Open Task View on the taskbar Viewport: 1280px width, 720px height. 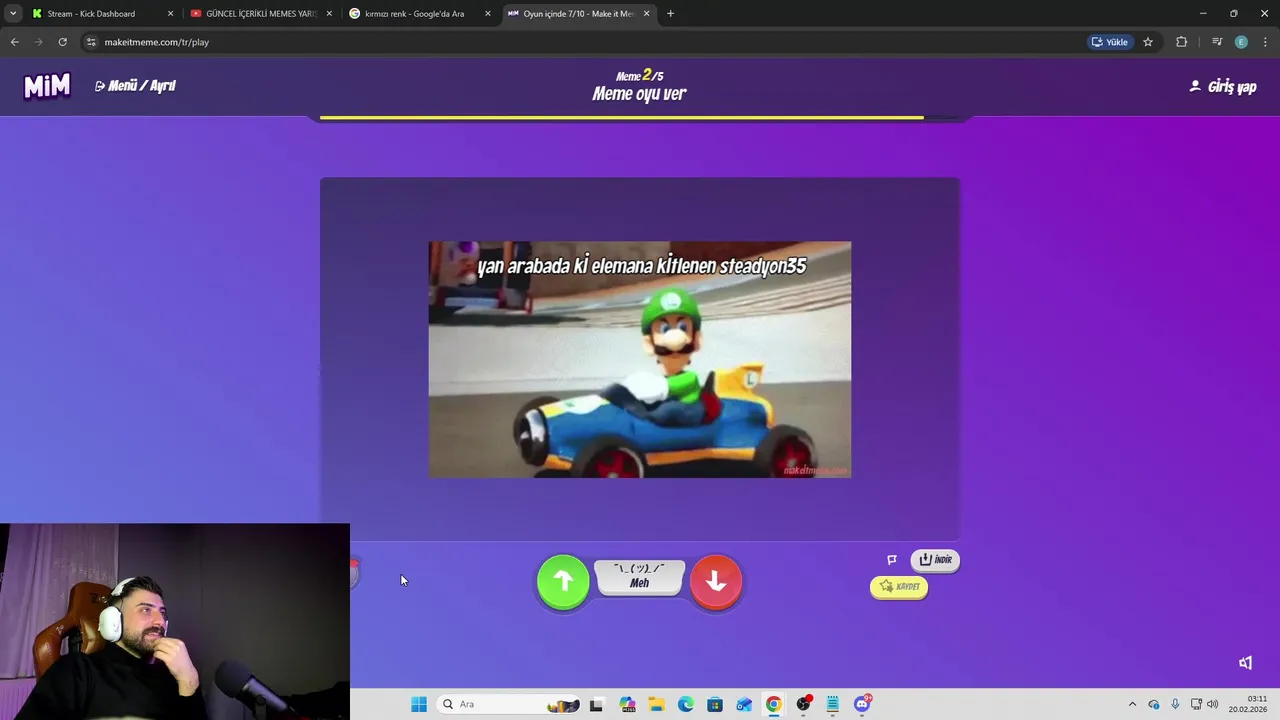click(x=596, y=704)
